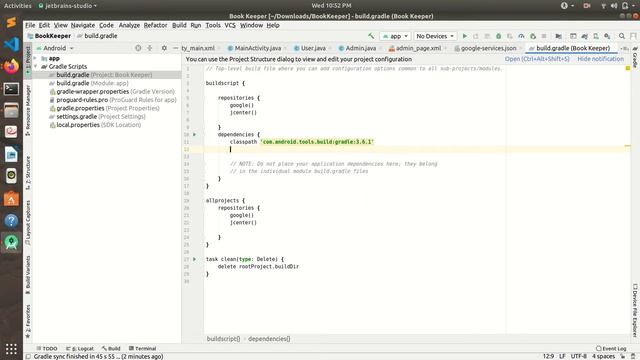The width and height of the screenshot is (640, 360).
Task: Click the Stop square icon
Action: 544,36
